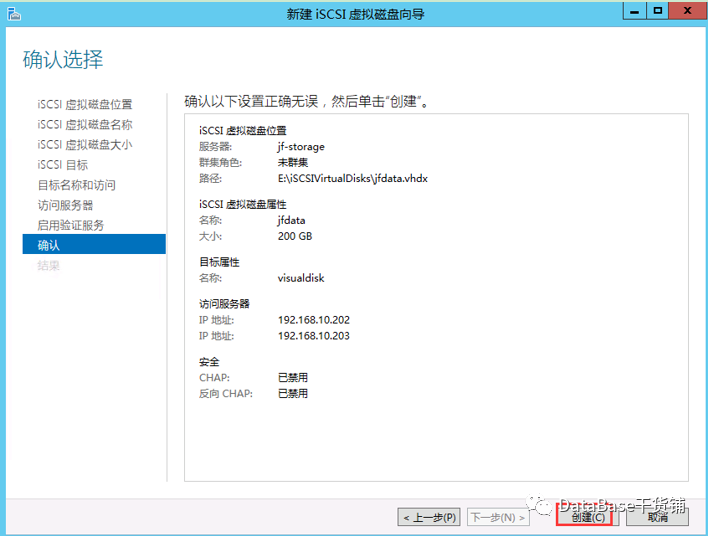Click the path E:\iSCSIVirtualDisks\jfdata.vhdx
The image size is (708, 536).
pos(353,178)
